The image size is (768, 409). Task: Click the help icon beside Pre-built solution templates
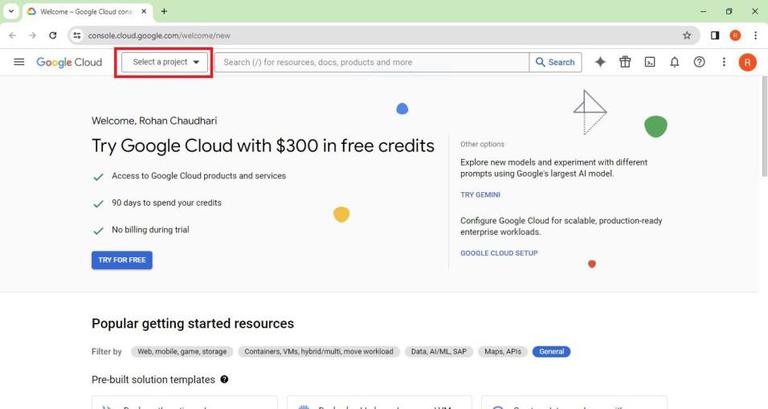pos(224,379)
